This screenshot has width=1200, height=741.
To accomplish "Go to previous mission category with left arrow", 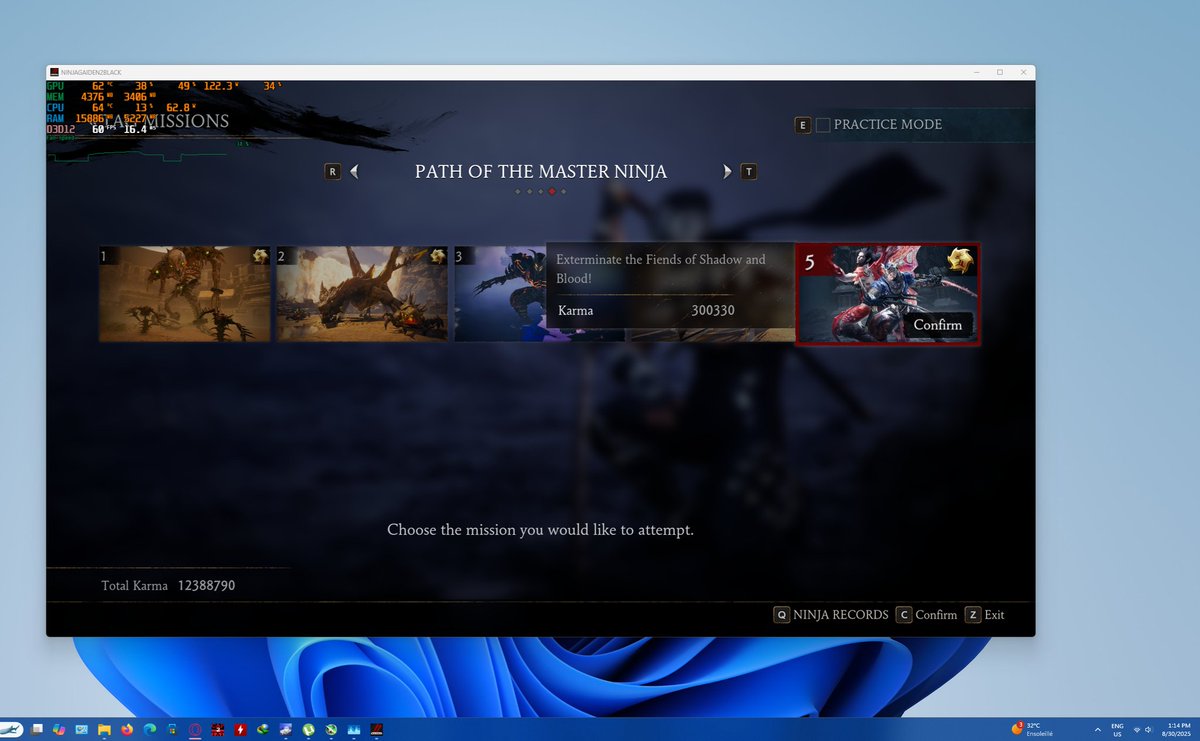I will [354, 172].
